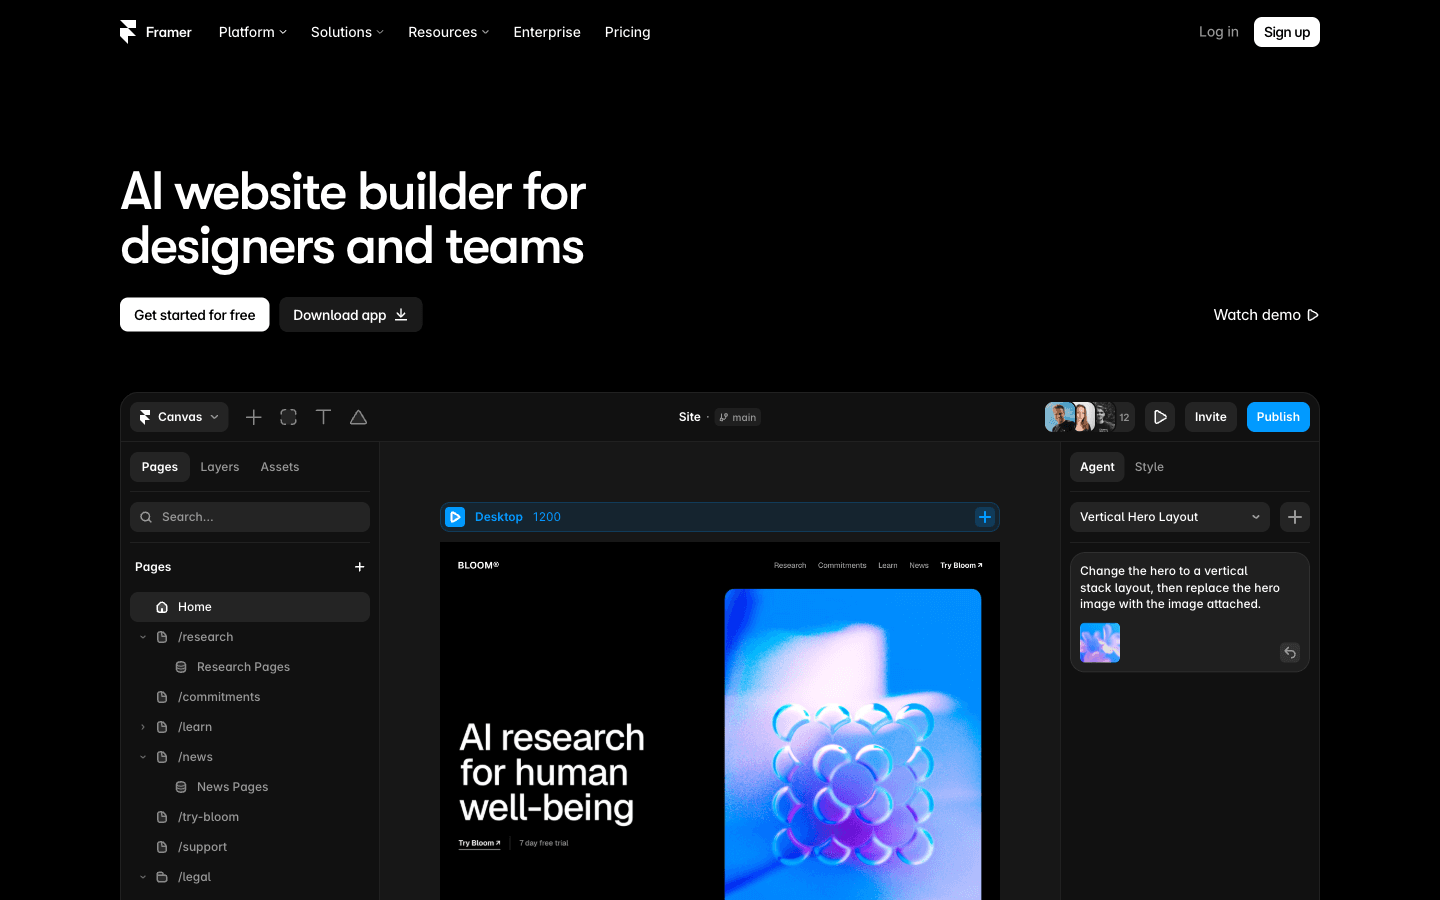Click the Invite button
This screenshot has width=1440, height=900.
pos(1211,417)
